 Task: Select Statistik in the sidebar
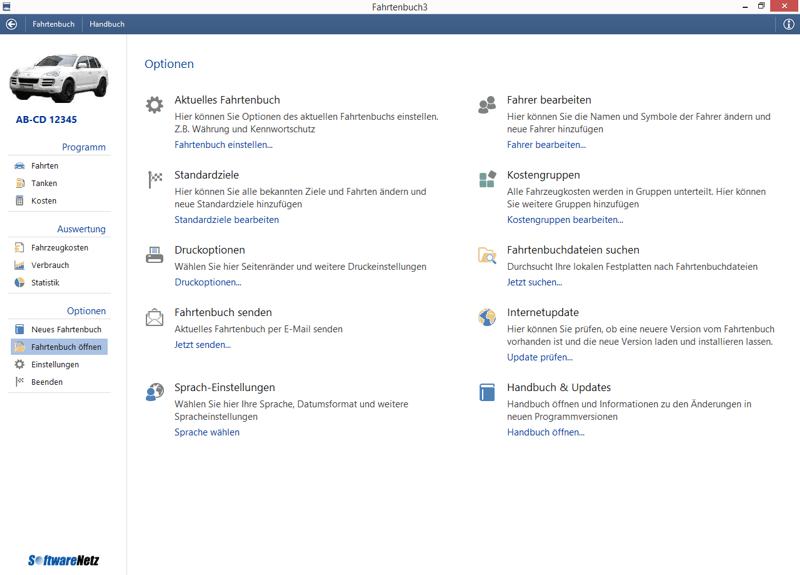pyautogui.click(x=45, y=283)
